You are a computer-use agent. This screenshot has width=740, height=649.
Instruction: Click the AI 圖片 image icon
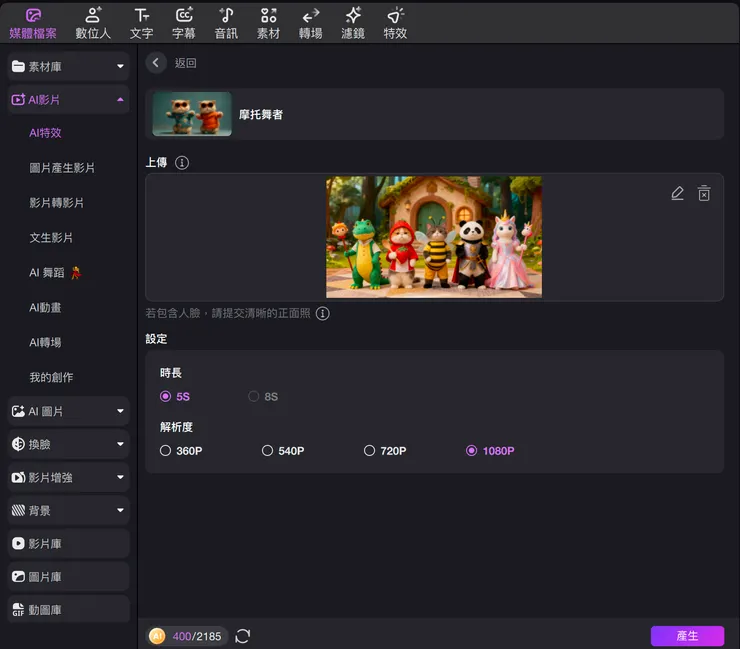(18, 412)
